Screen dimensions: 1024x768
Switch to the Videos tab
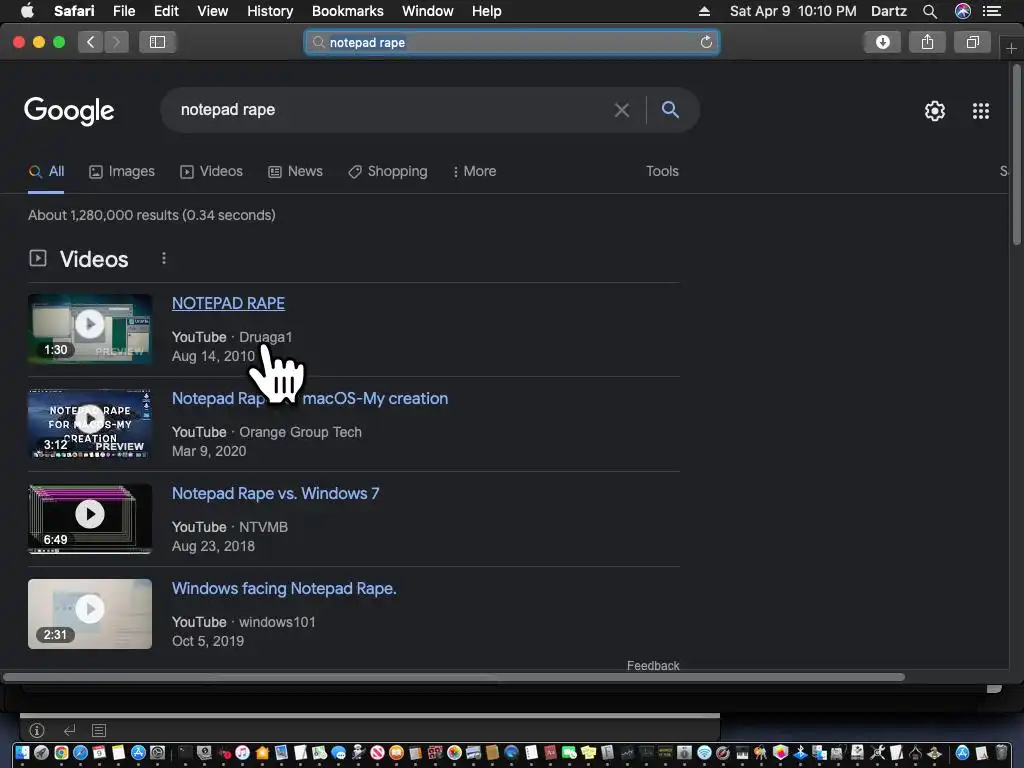point(212,171)
